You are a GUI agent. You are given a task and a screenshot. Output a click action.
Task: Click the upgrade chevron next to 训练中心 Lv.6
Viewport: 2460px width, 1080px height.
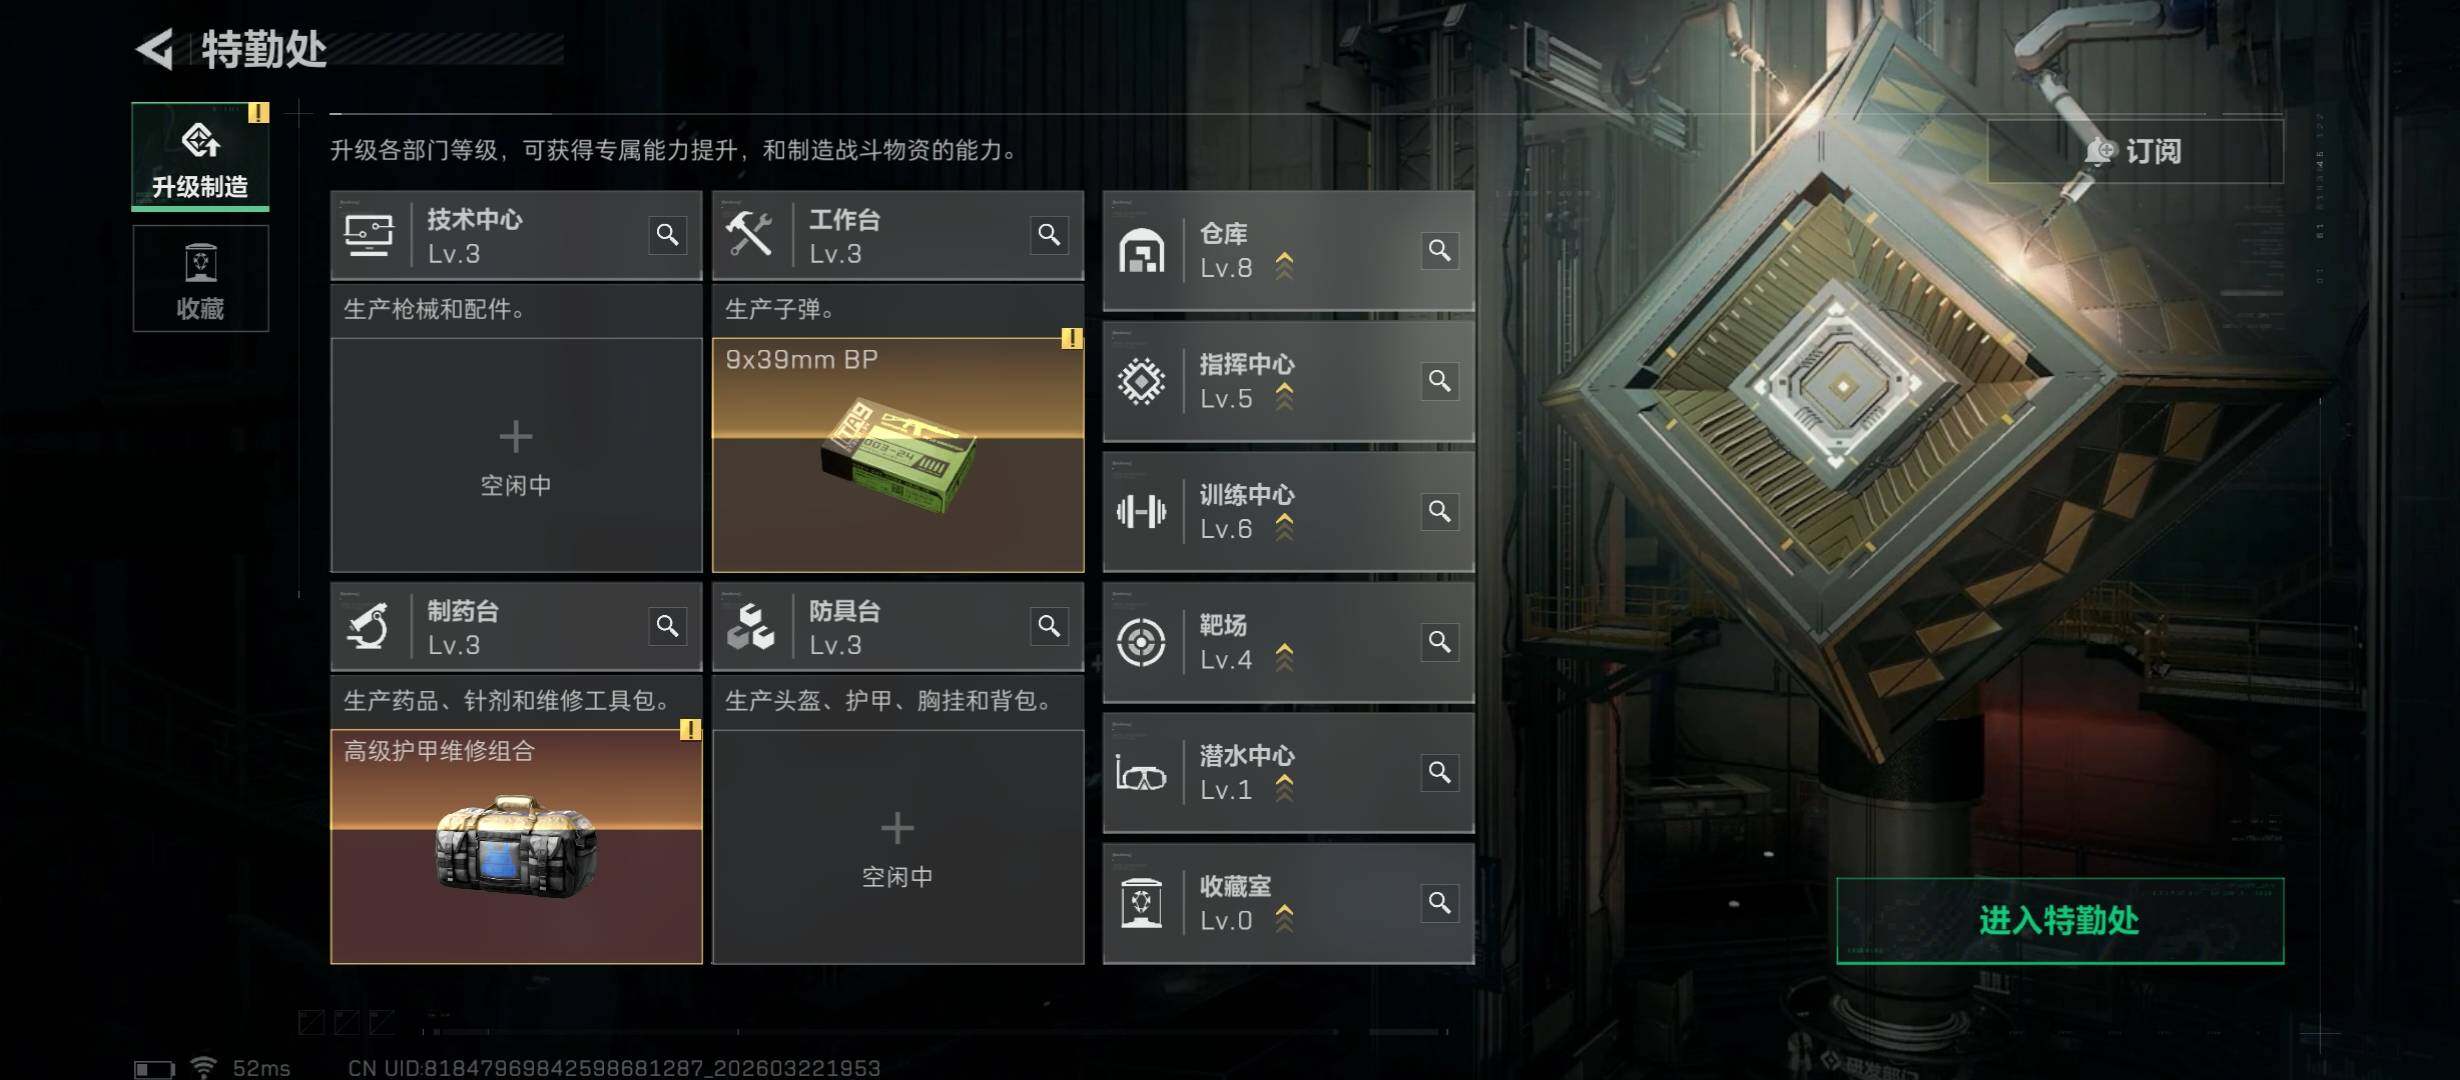click(x=1285, y=527)
